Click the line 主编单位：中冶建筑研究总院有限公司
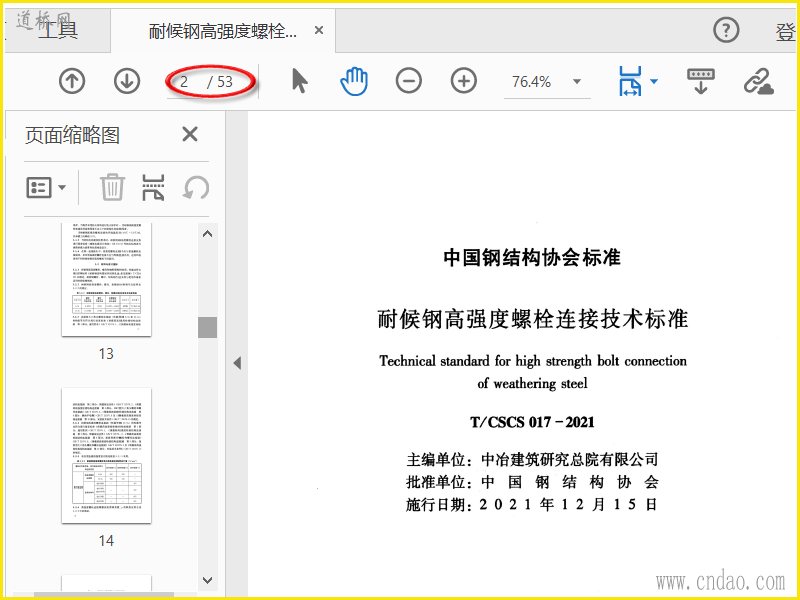The width and height of the screenshot is (800, 600). coord(532,460)
